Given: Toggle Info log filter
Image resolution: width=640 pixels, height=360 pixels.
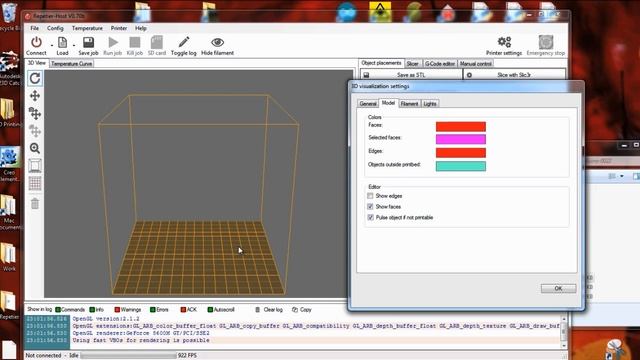Looking at the screenshot, I should pos(97,310).
